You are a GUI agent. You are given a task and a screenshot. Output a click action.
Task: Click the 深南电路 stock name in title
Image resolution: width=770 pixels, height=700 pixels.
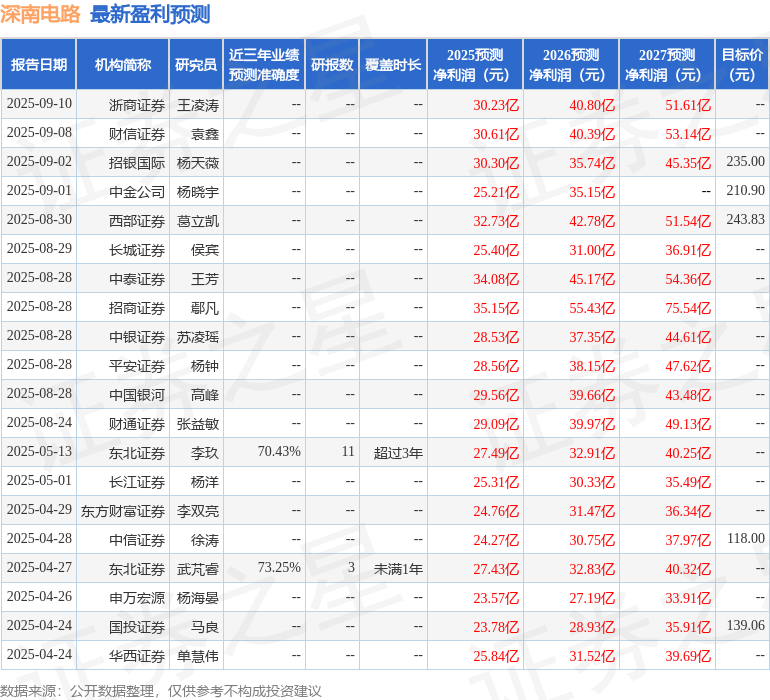pyautogui.click(x=41, y=14)
